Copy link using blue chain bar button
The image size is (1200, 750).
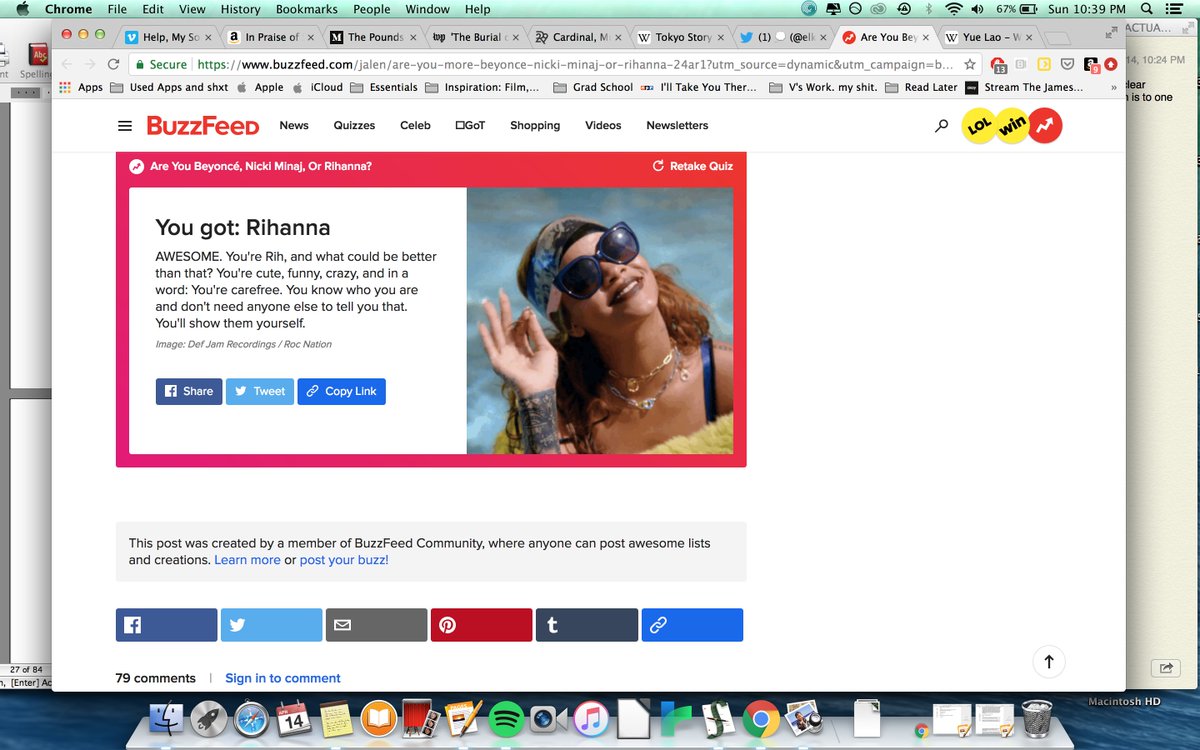[692, 625]
